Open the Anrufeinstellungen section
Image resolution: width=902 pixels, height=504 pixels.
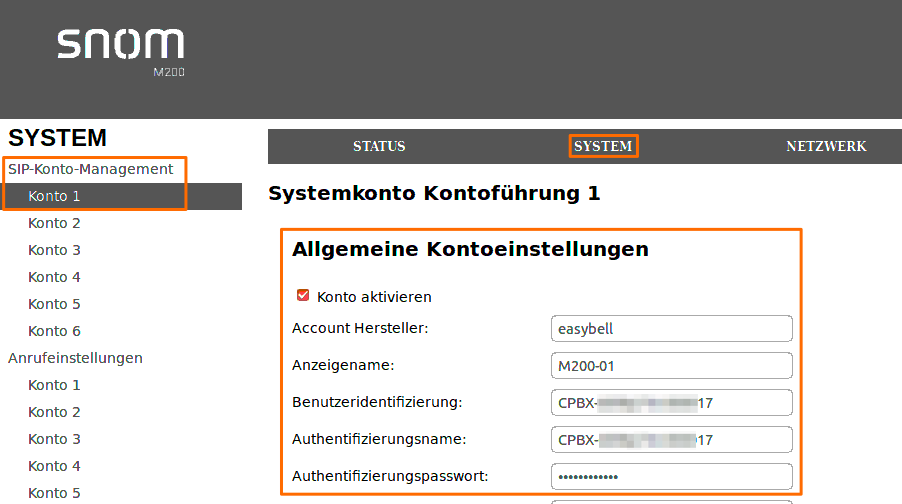tap(75, 358)
